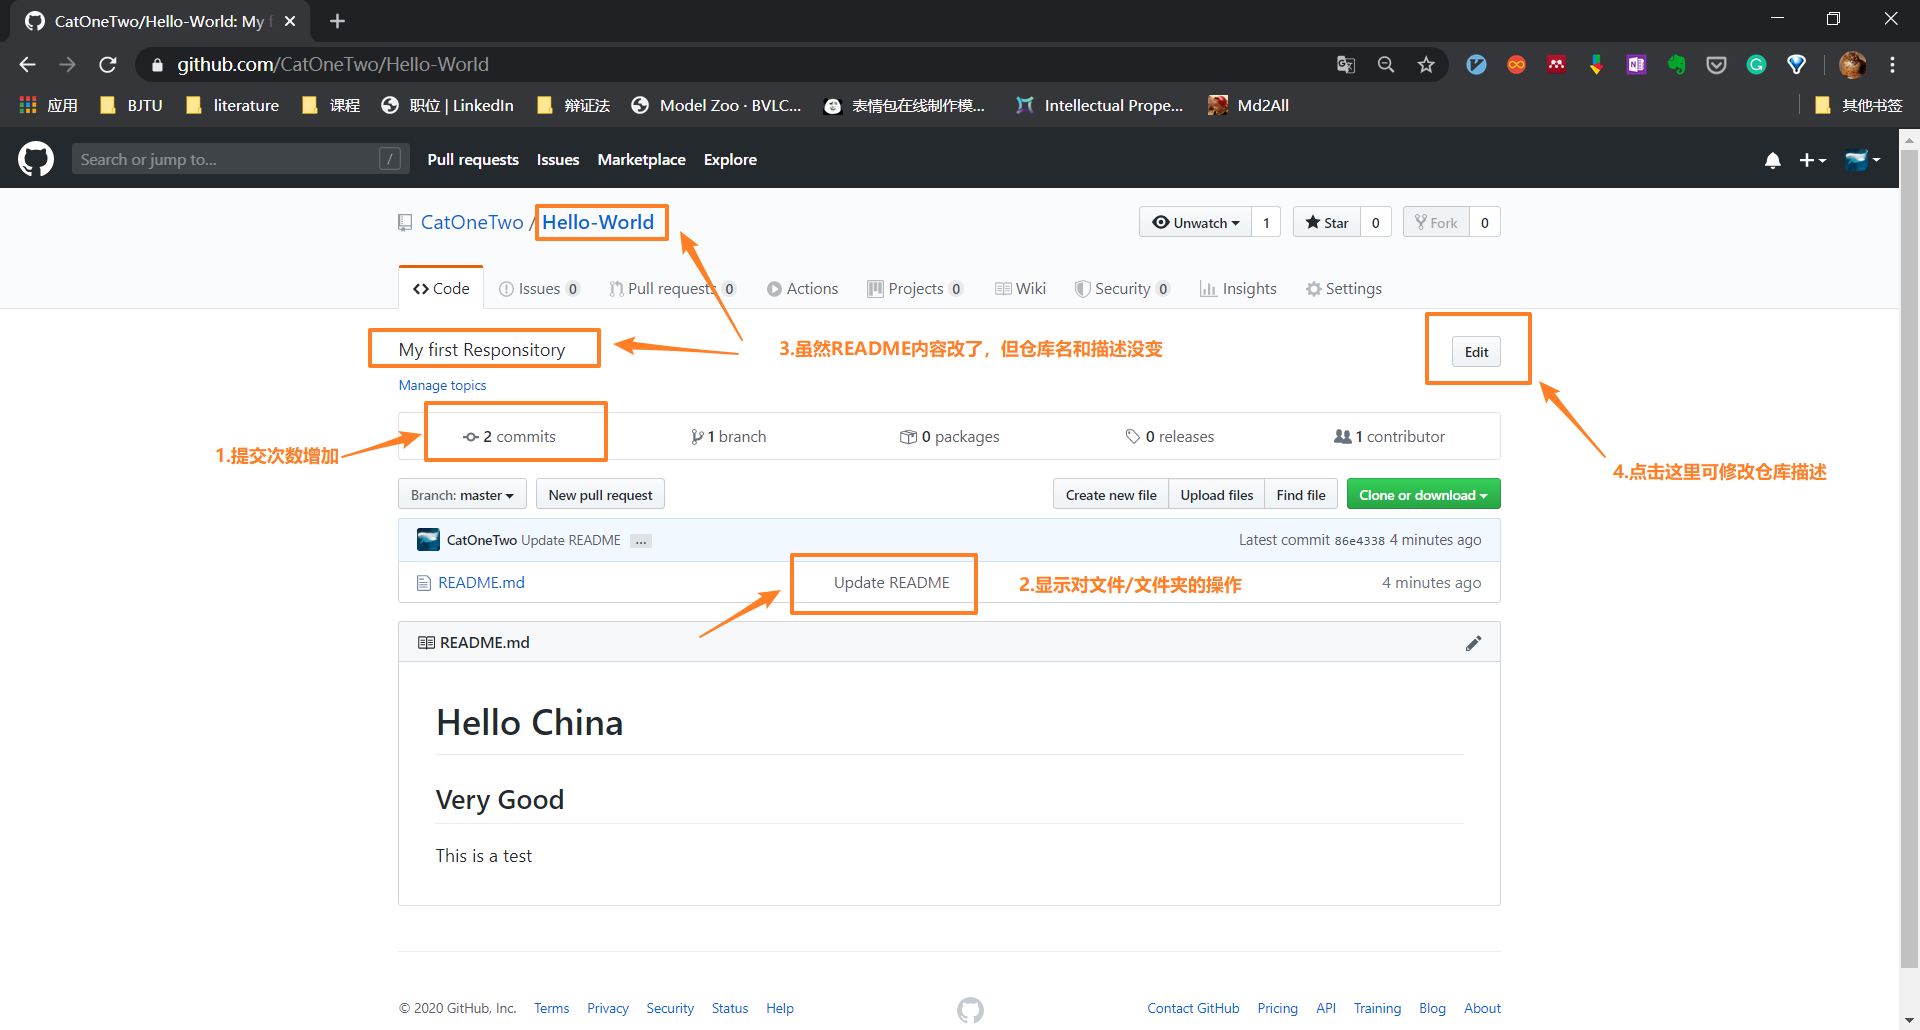
Task: Expand the plus create-new dropdown in header
Action: [1812, 160]
